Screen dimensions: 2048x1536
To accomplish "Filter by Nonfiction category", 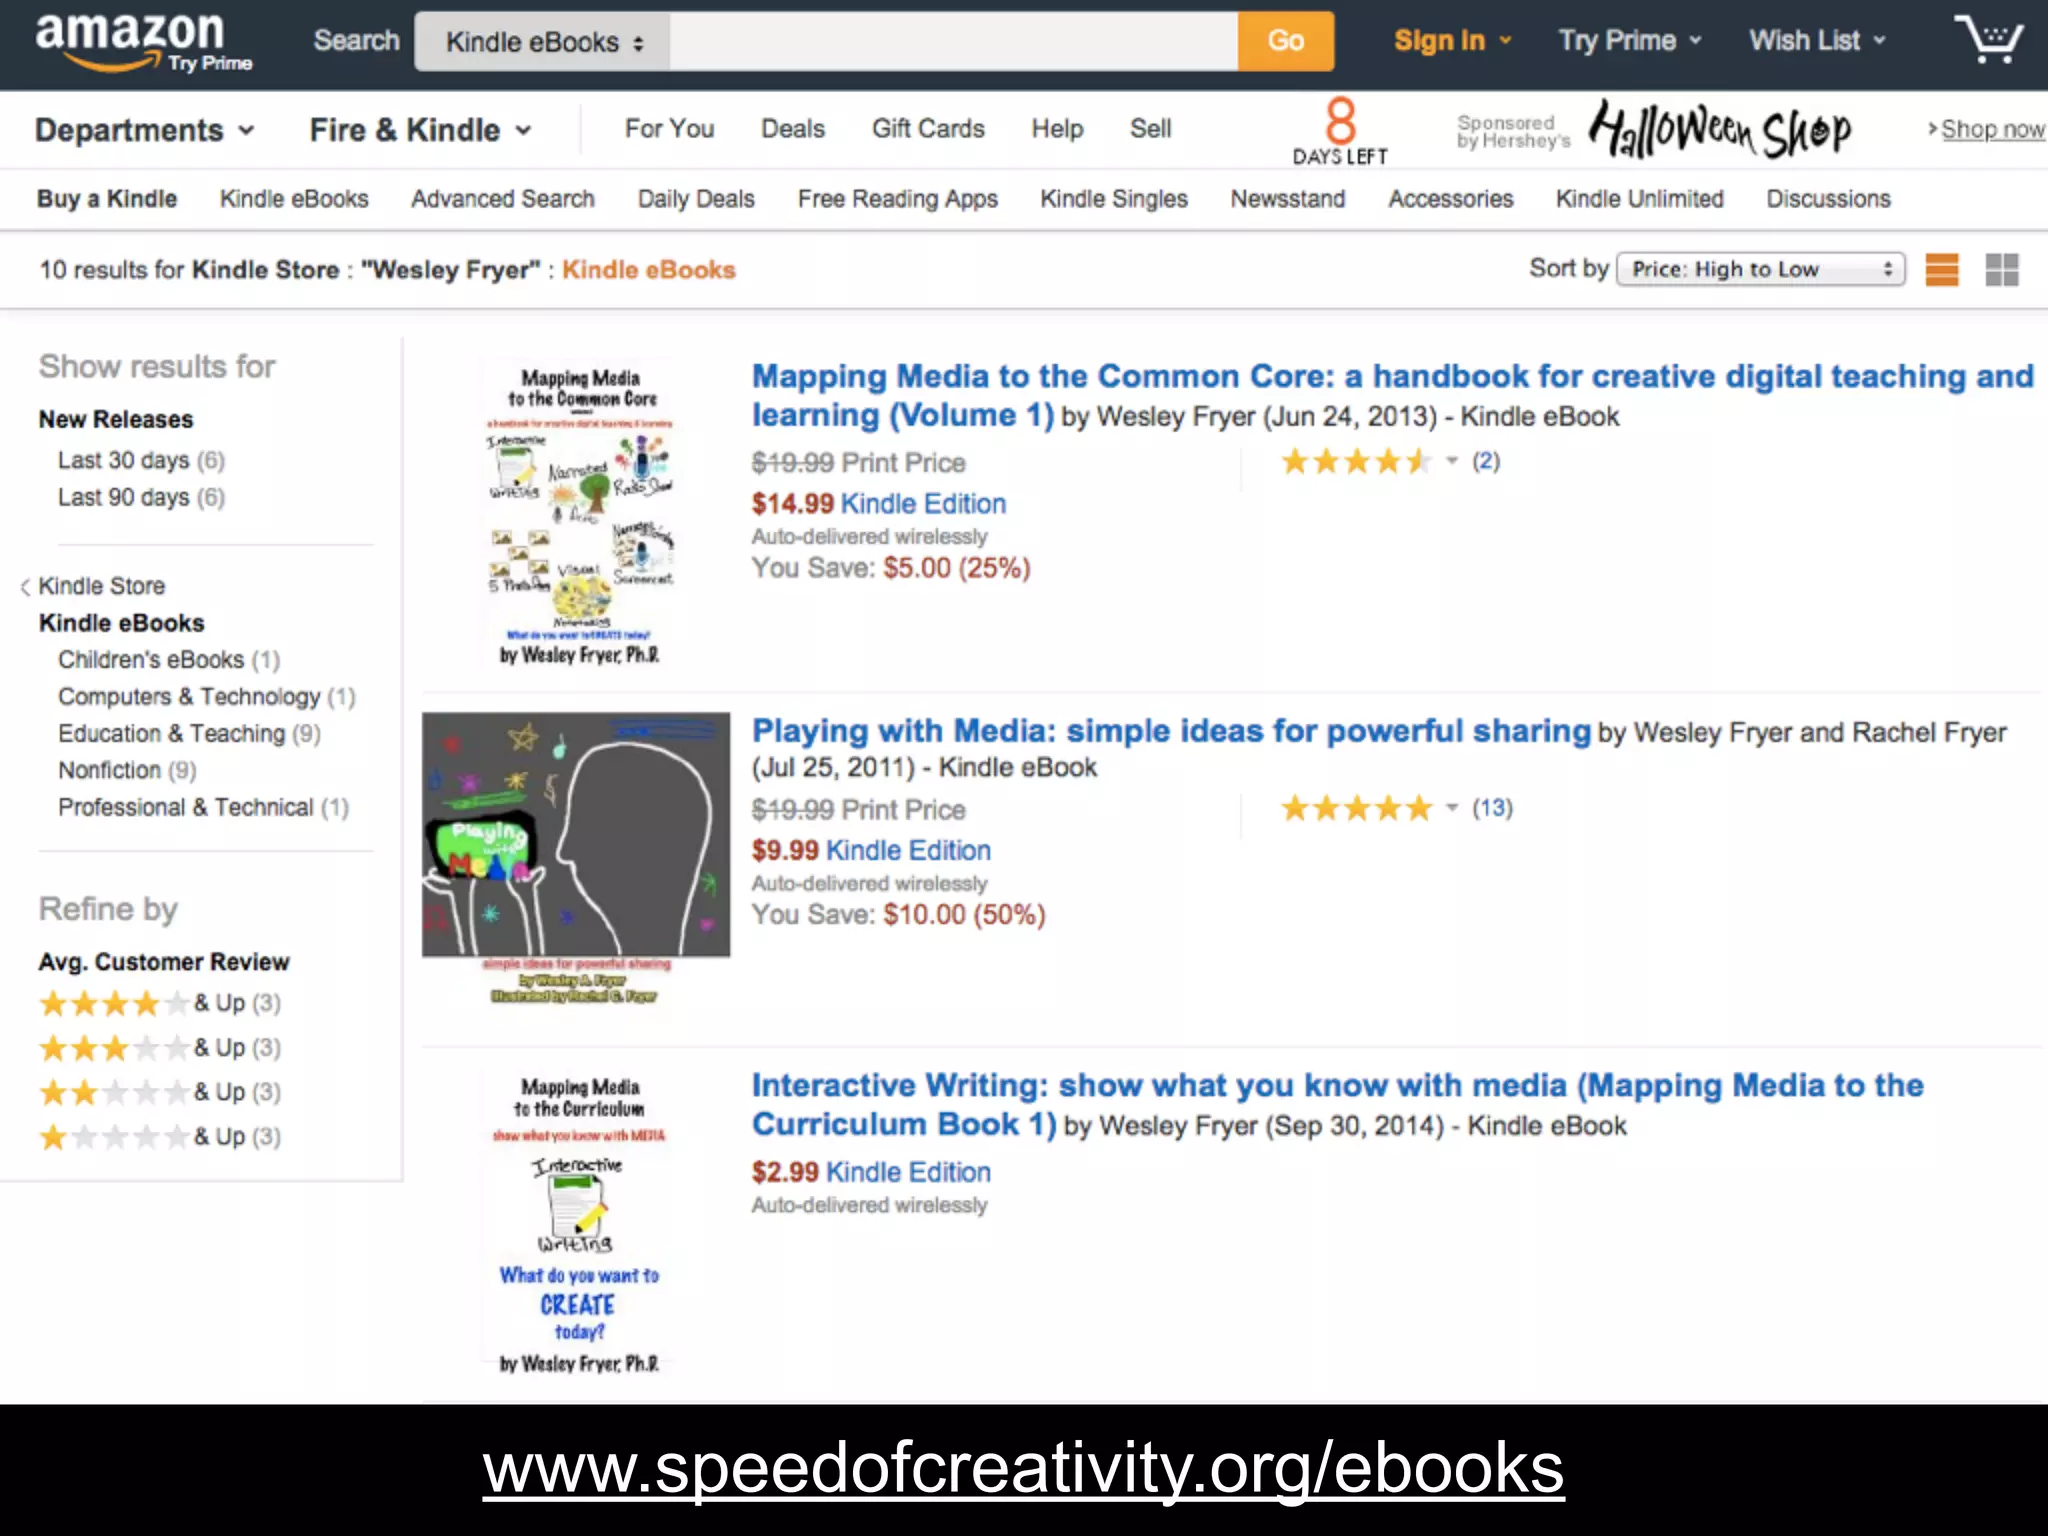I will tap(127, 771).
